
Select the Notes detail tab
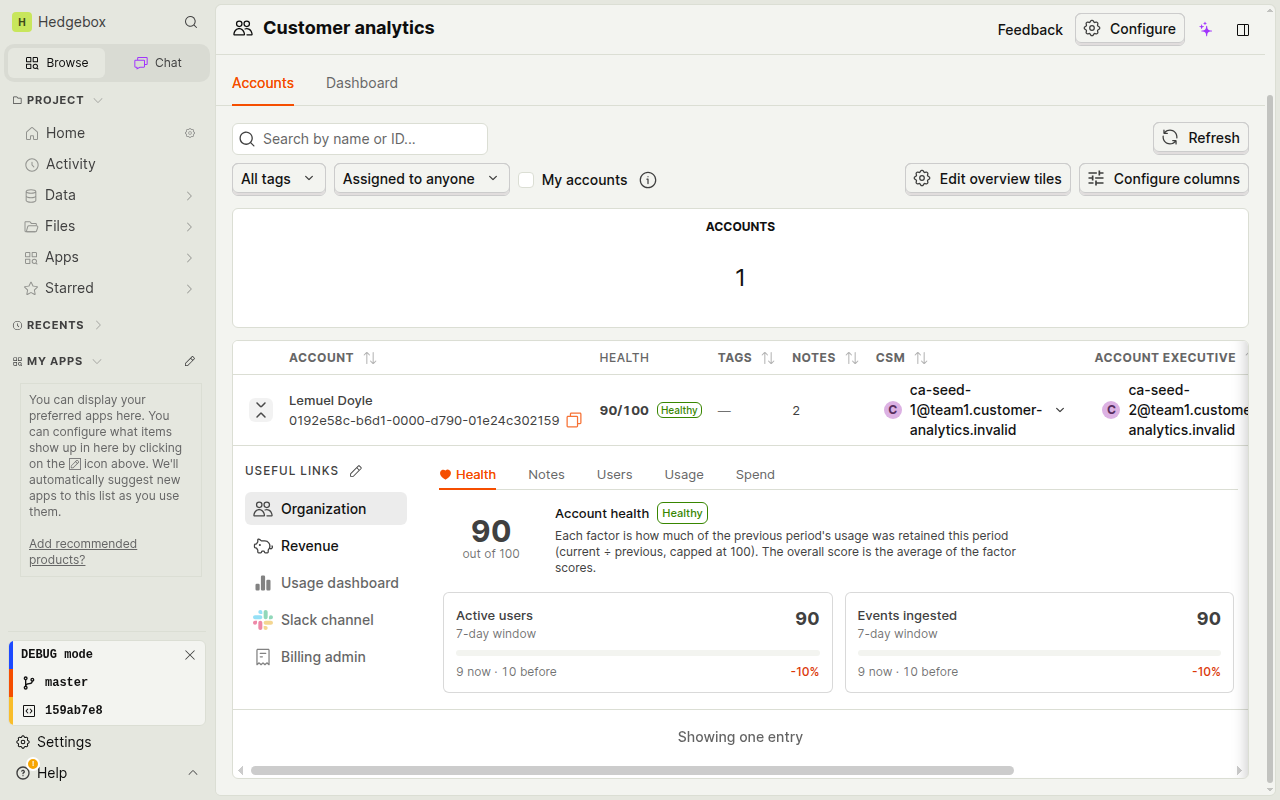(547, 474)
